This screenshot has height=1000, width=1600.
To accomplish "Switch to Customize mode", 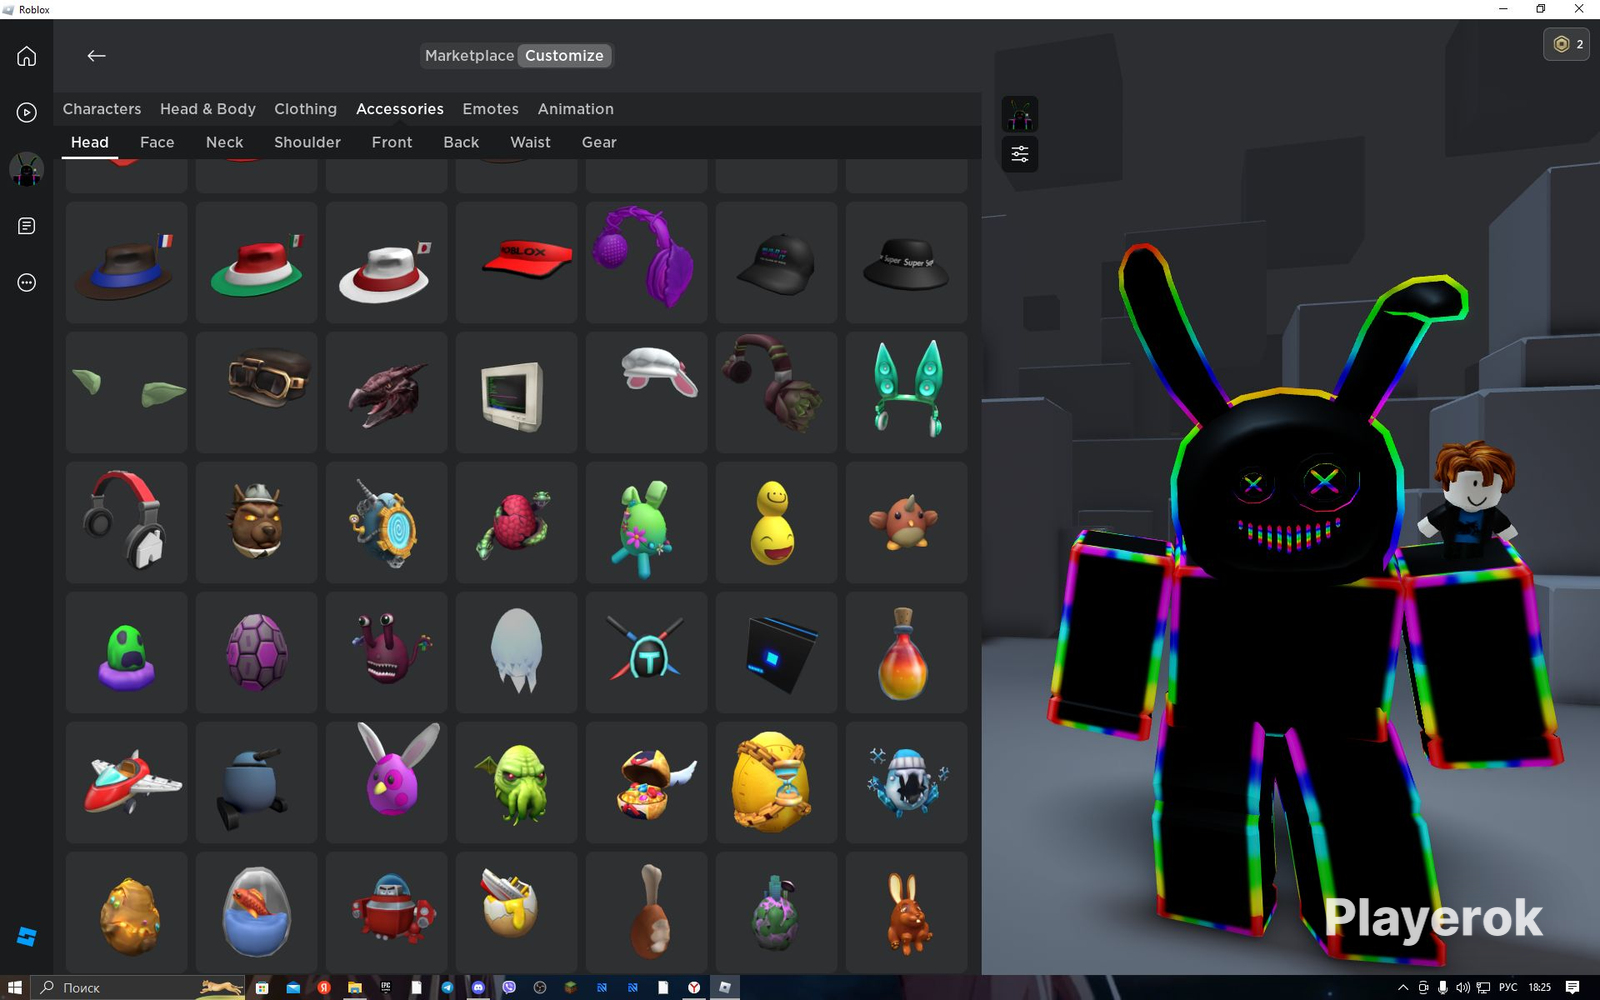I will pyautogui.click(x=564, y=56).
